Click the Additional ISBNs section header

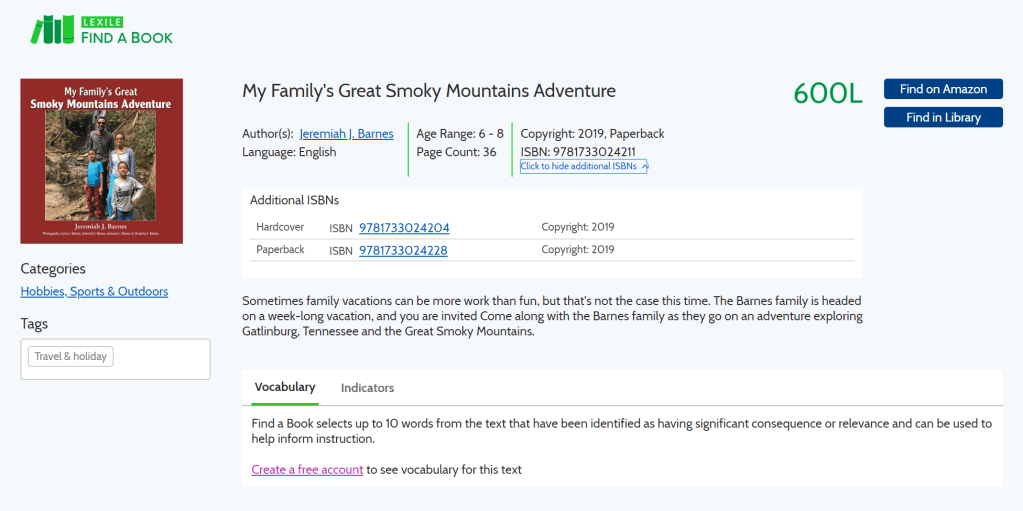tap(294, 200)
